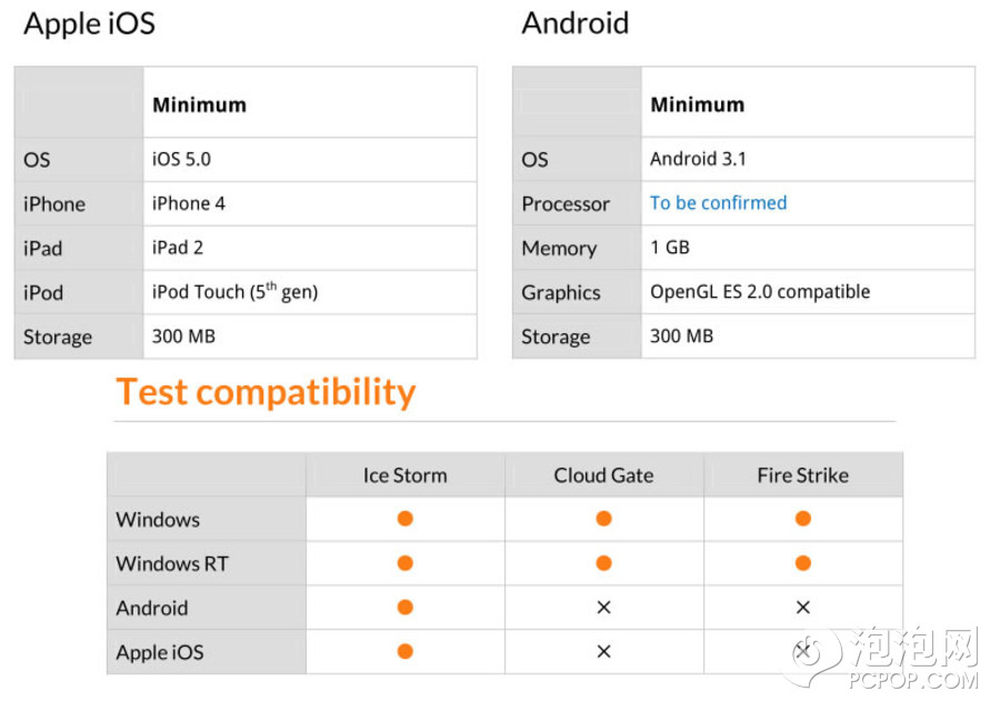Click the Cloud Gate column header
This screenshot has width=1000, height=711.
point(604,476)
